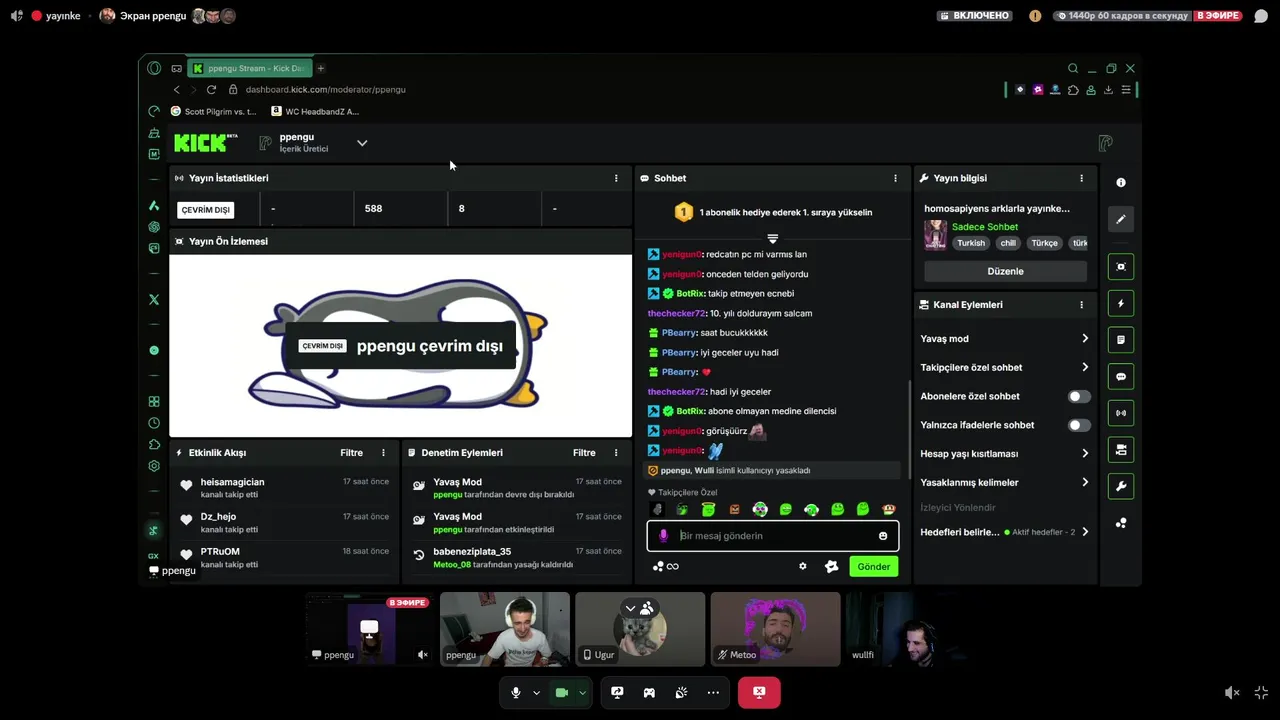Open X (Twitter) in browser sidebar
Image resolution: width=1280 pixels, height=720 pixels.
pos(154,299)
